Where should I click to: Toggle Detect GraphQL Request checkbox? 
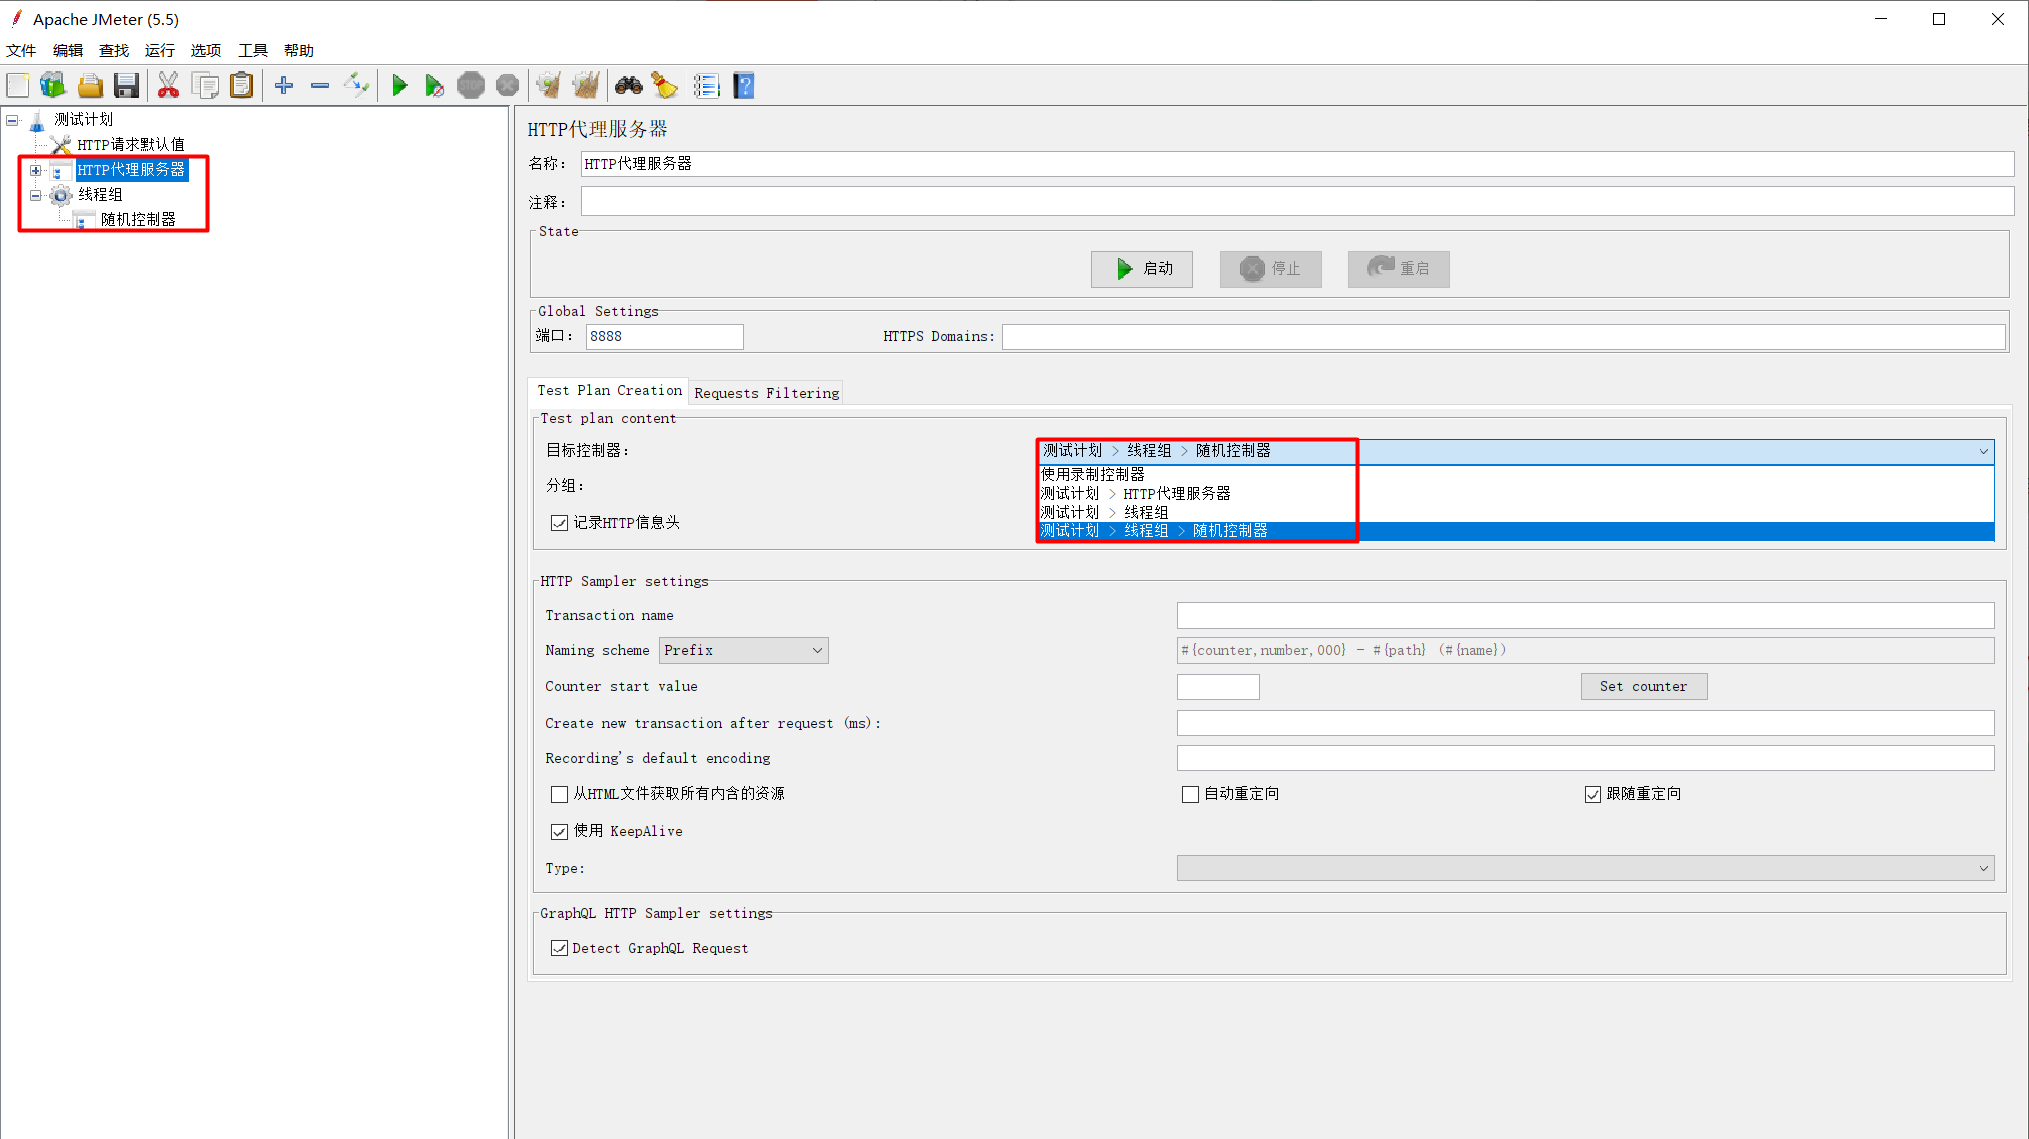(559, 948)
